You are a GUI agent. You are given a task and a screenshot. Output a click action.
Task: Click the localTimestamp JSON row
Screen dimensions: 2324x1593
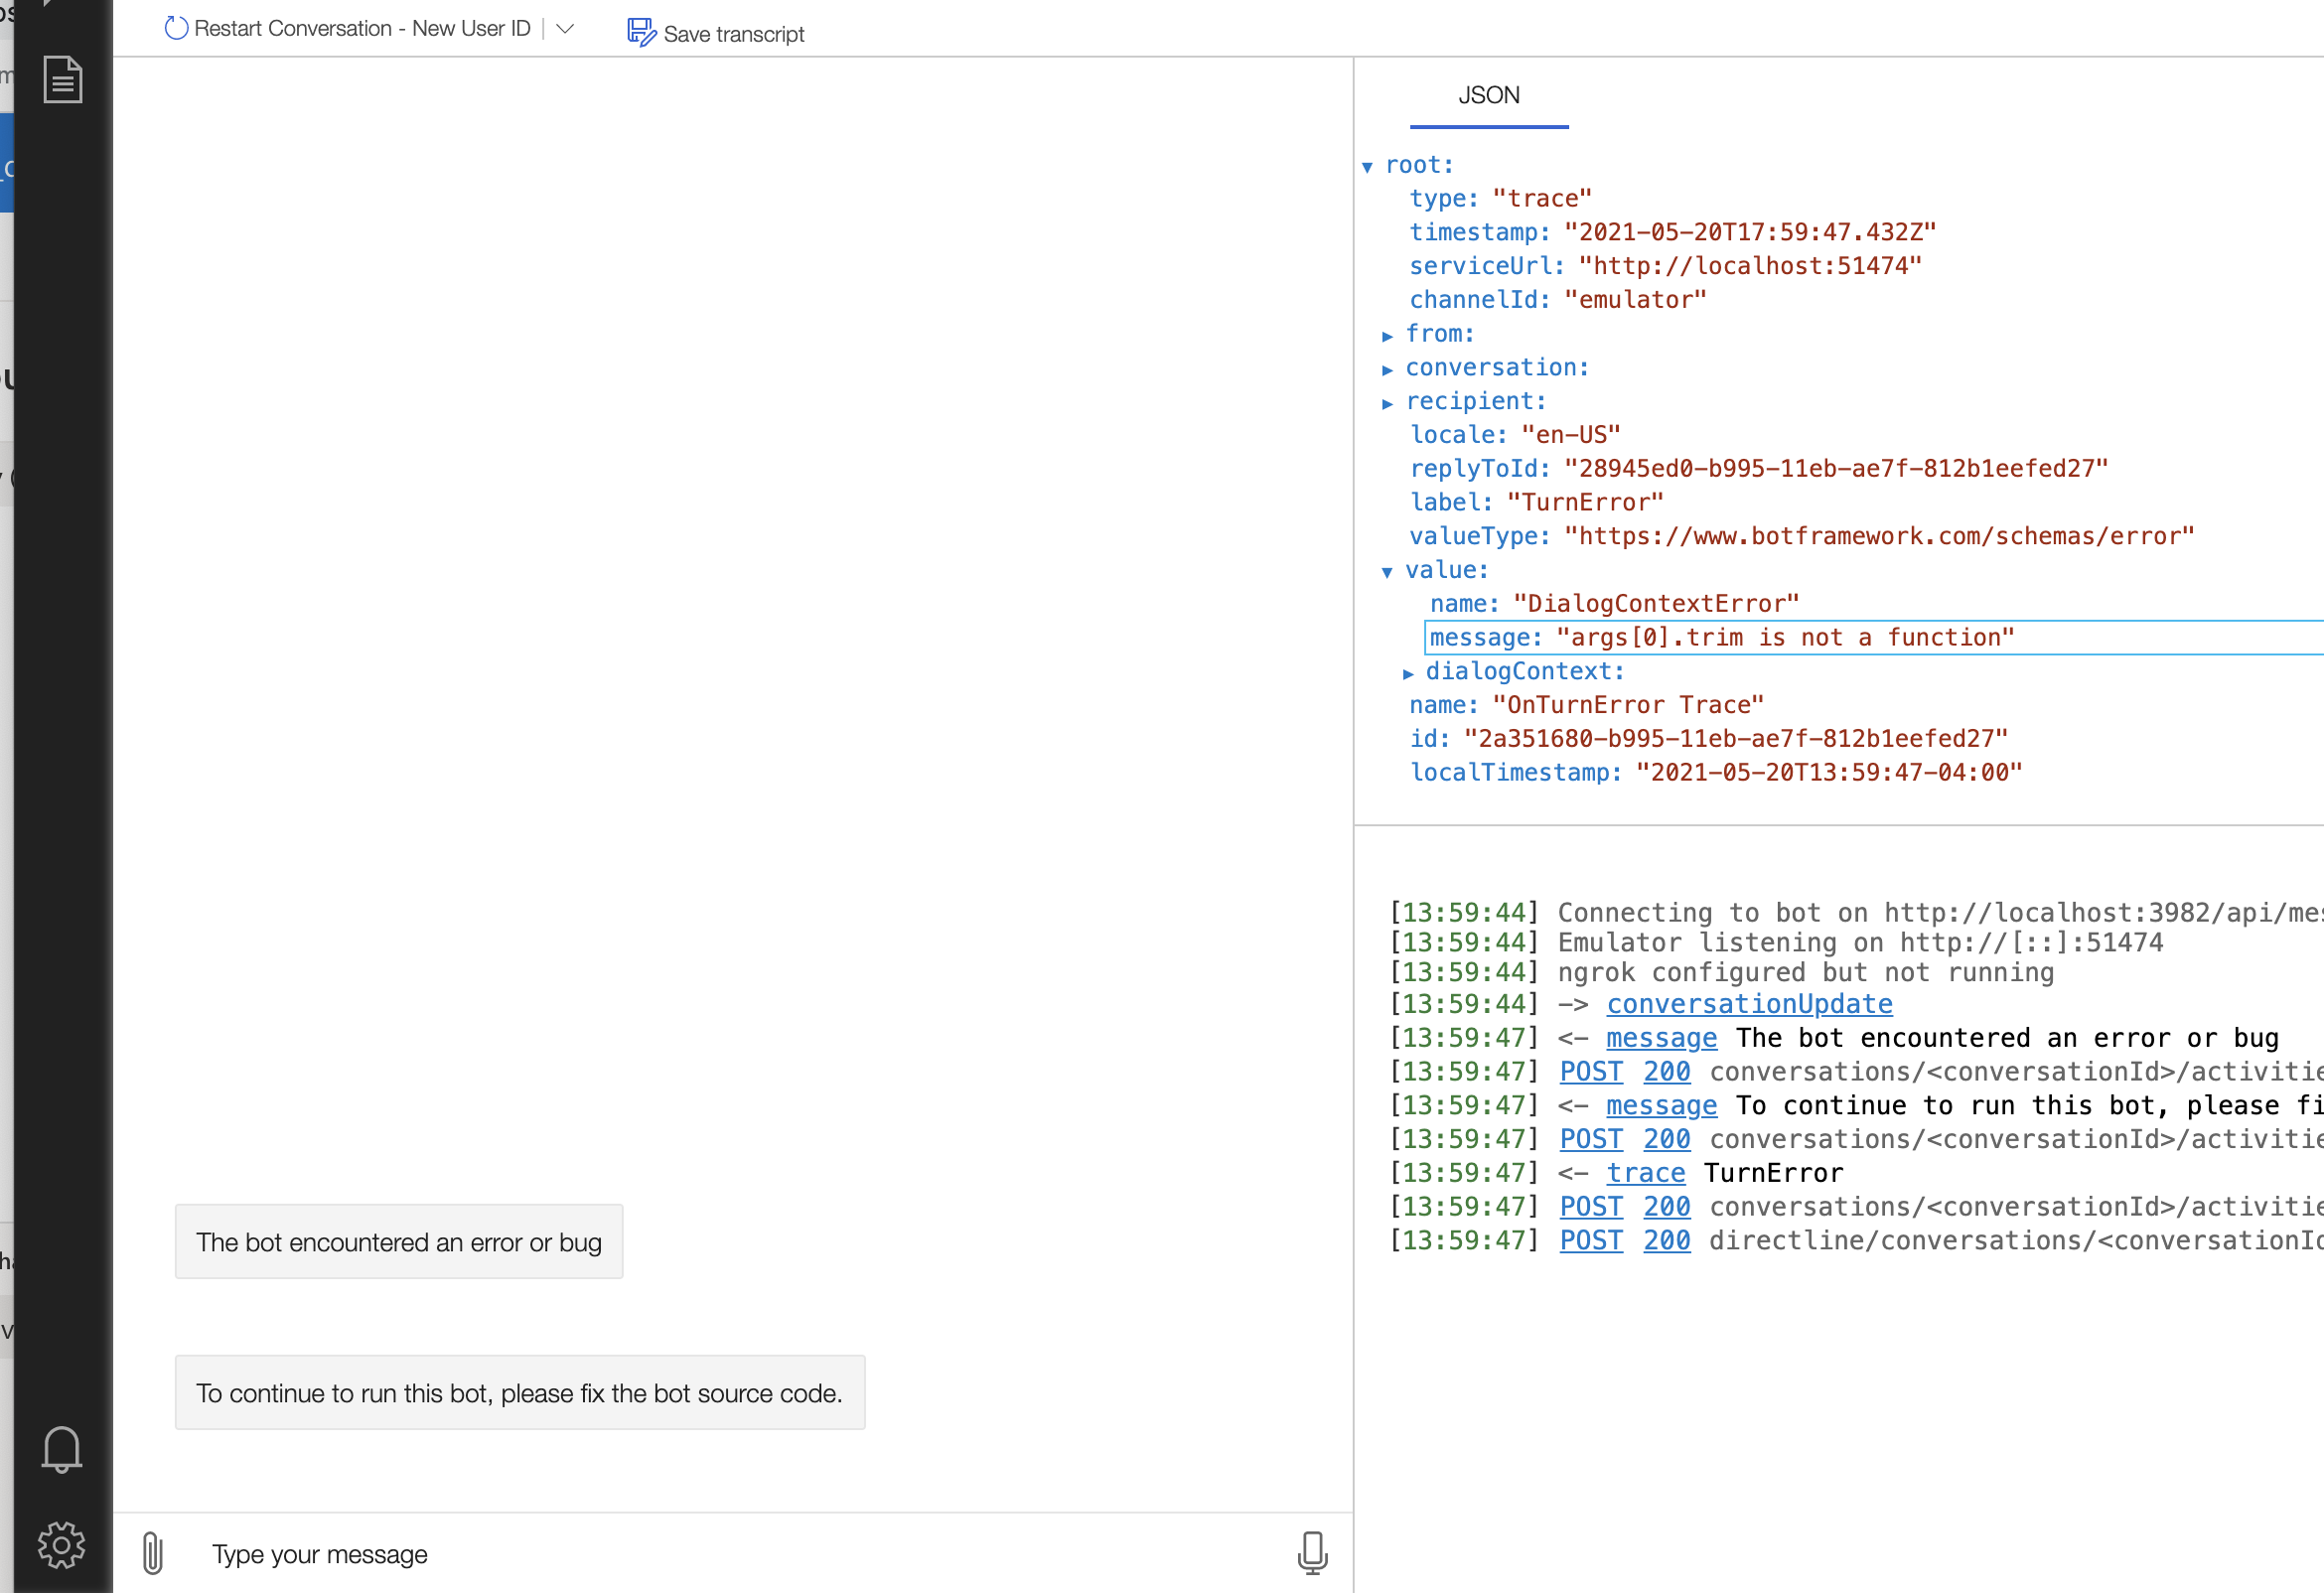pyautogui.click(x=1716, y=773)
